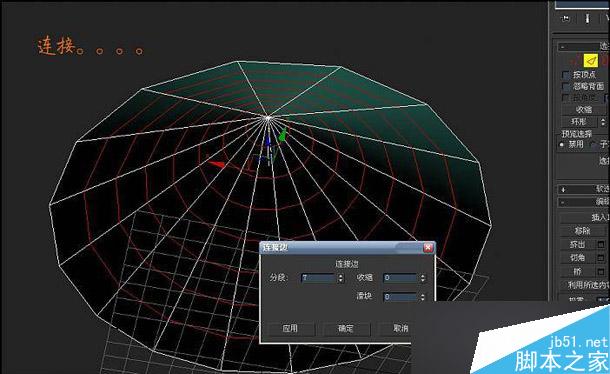The width and height of the screenshot is (610, 374).
Task: Enable the 按顶点 (By Vertex) checkbox
Action: click(x=566, y=75)
